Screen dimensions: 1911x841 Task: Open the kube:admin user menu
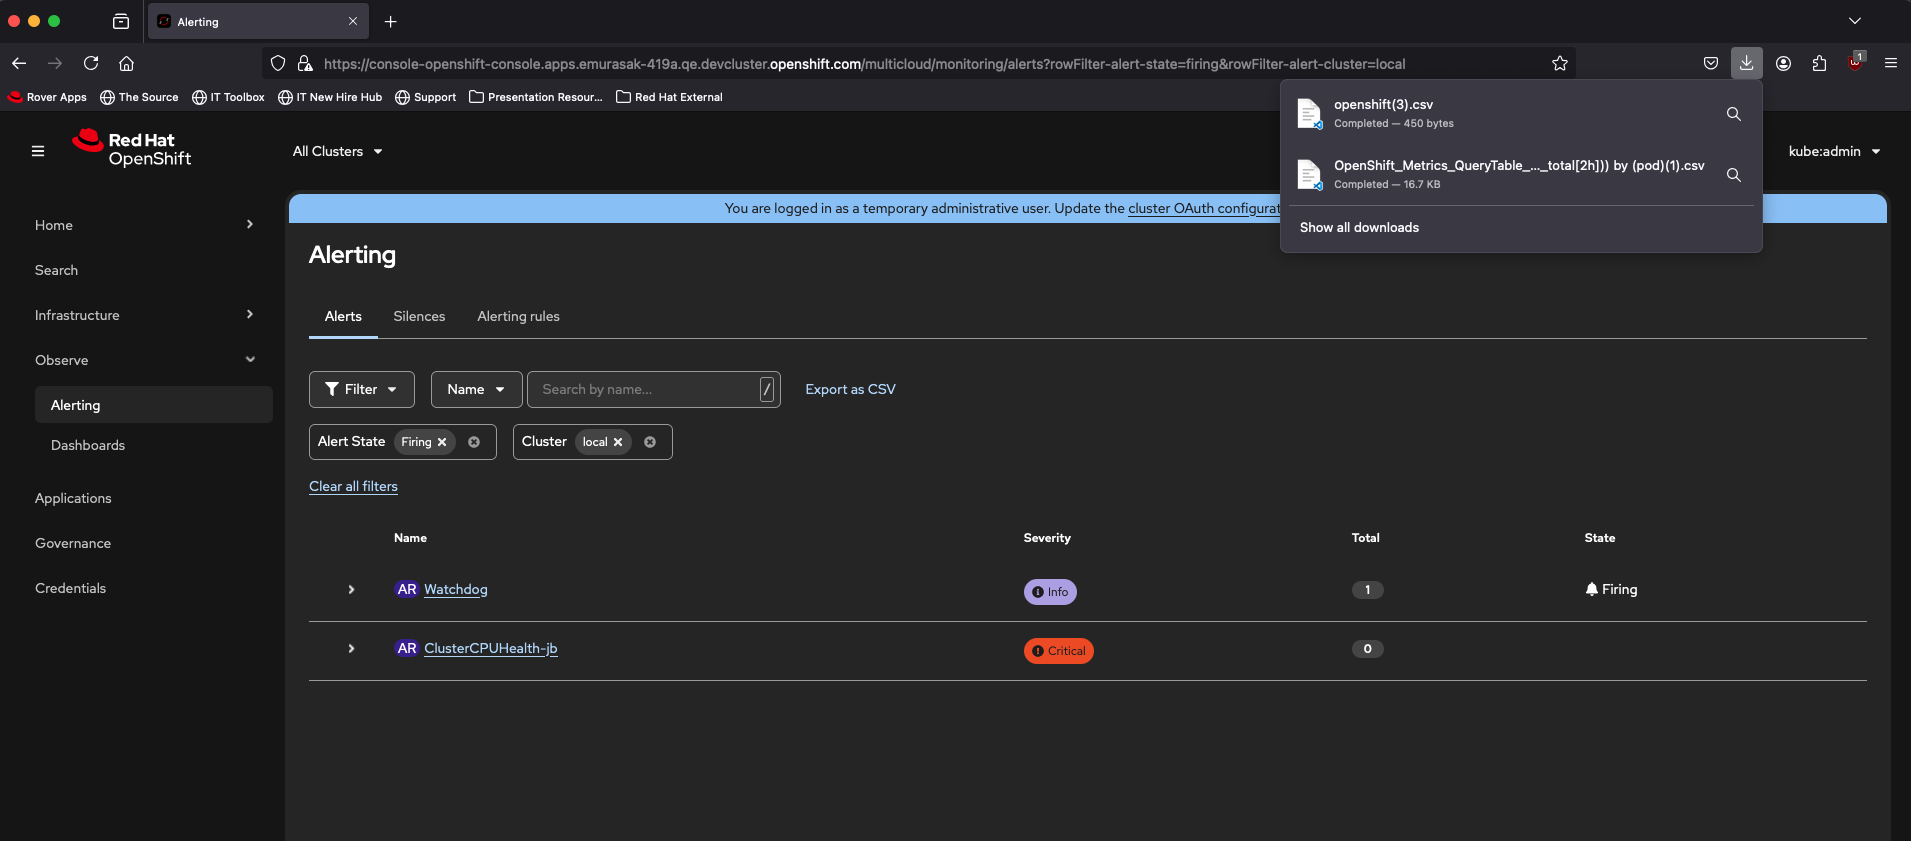(x=1834, y=151)
